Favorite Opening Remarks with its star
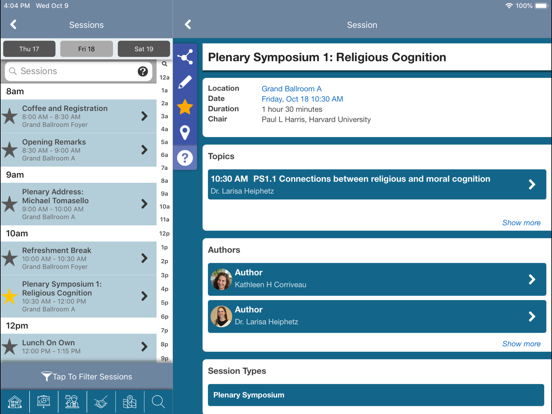Screen dimensions: 552x414 click(10, 150)
